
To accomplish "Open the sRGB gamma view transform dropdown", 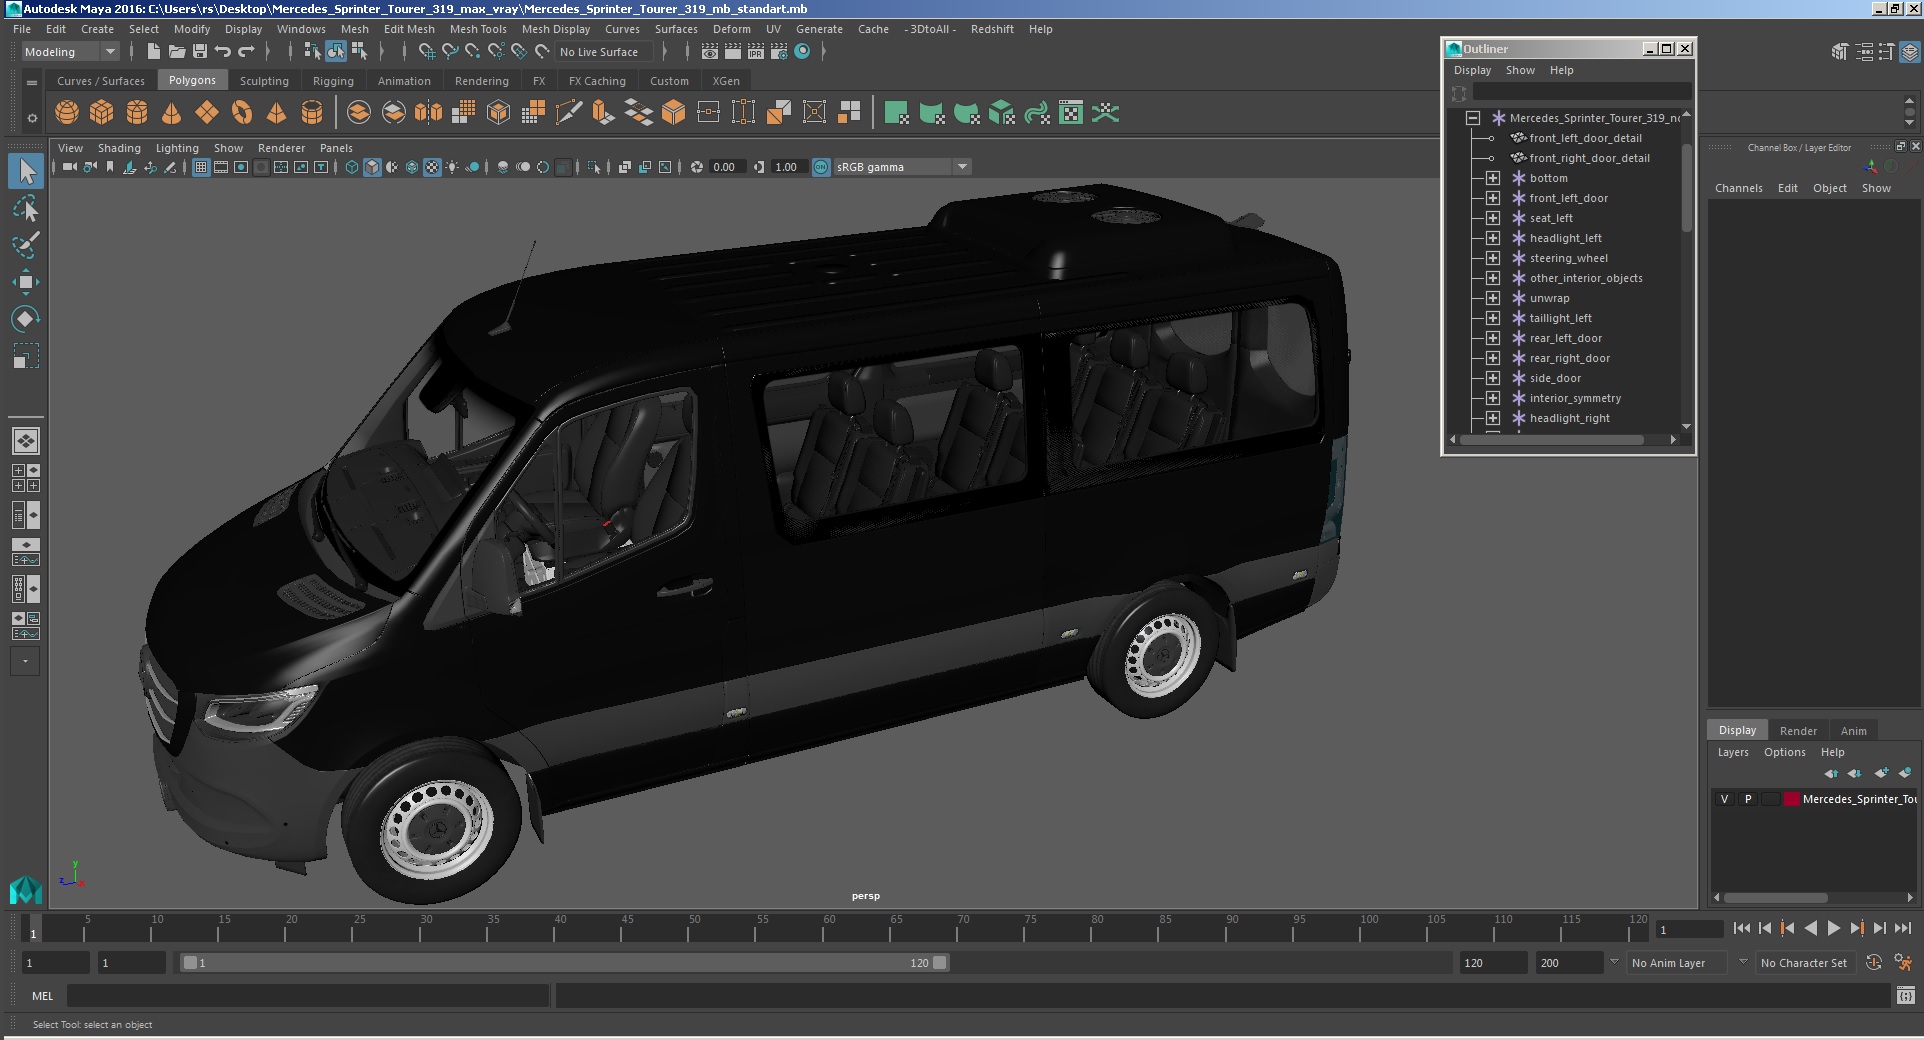I will point(902,167).
